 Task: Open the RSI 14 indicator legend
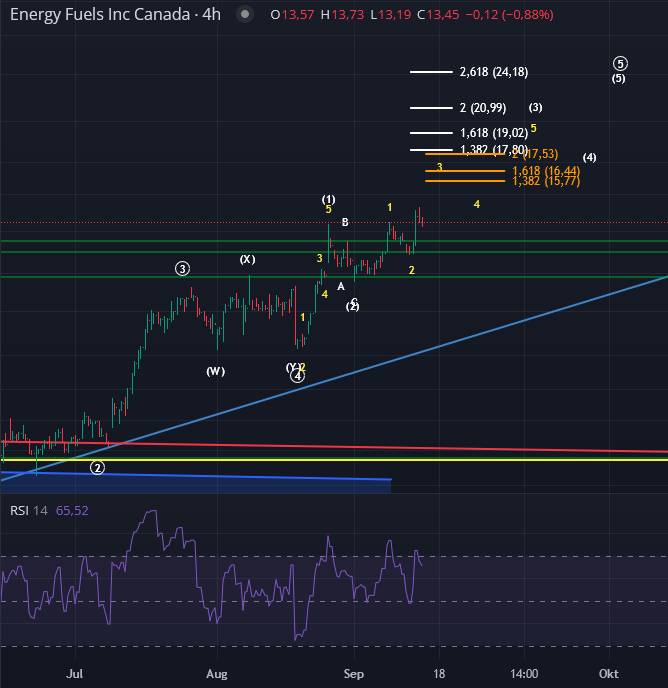(30, 510)
